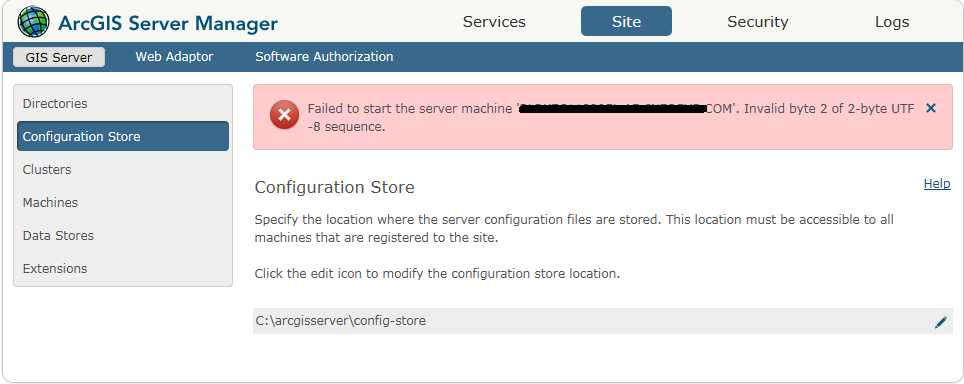Switch to the Logs tab
The image size is (964, 384).
(892, 22)
